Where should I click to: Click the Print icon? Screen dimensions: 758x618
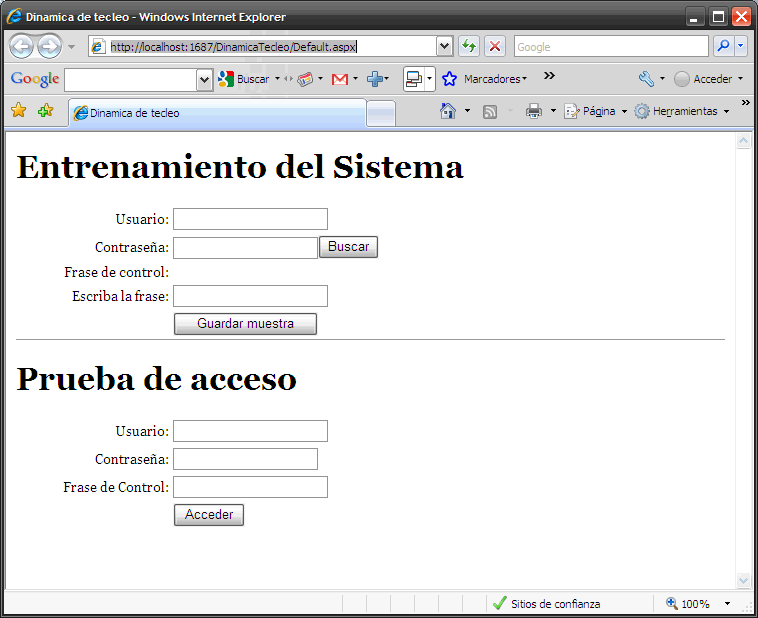click(x=534, y=111)
